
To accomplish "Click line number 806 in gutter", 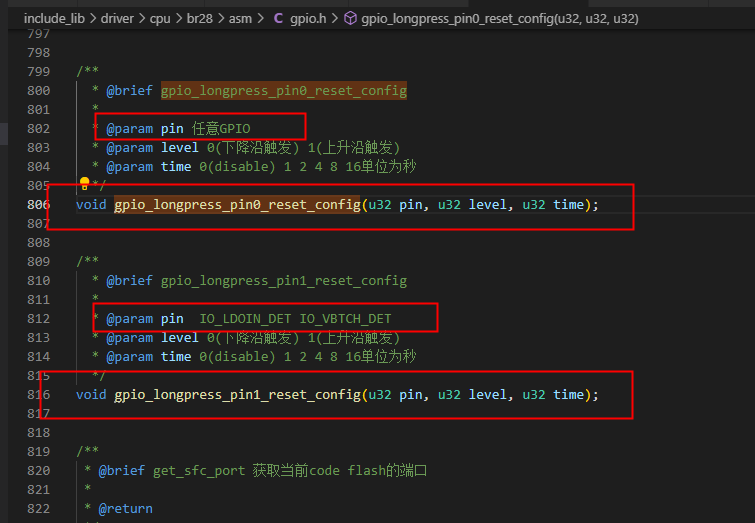I will coord(39,205).
